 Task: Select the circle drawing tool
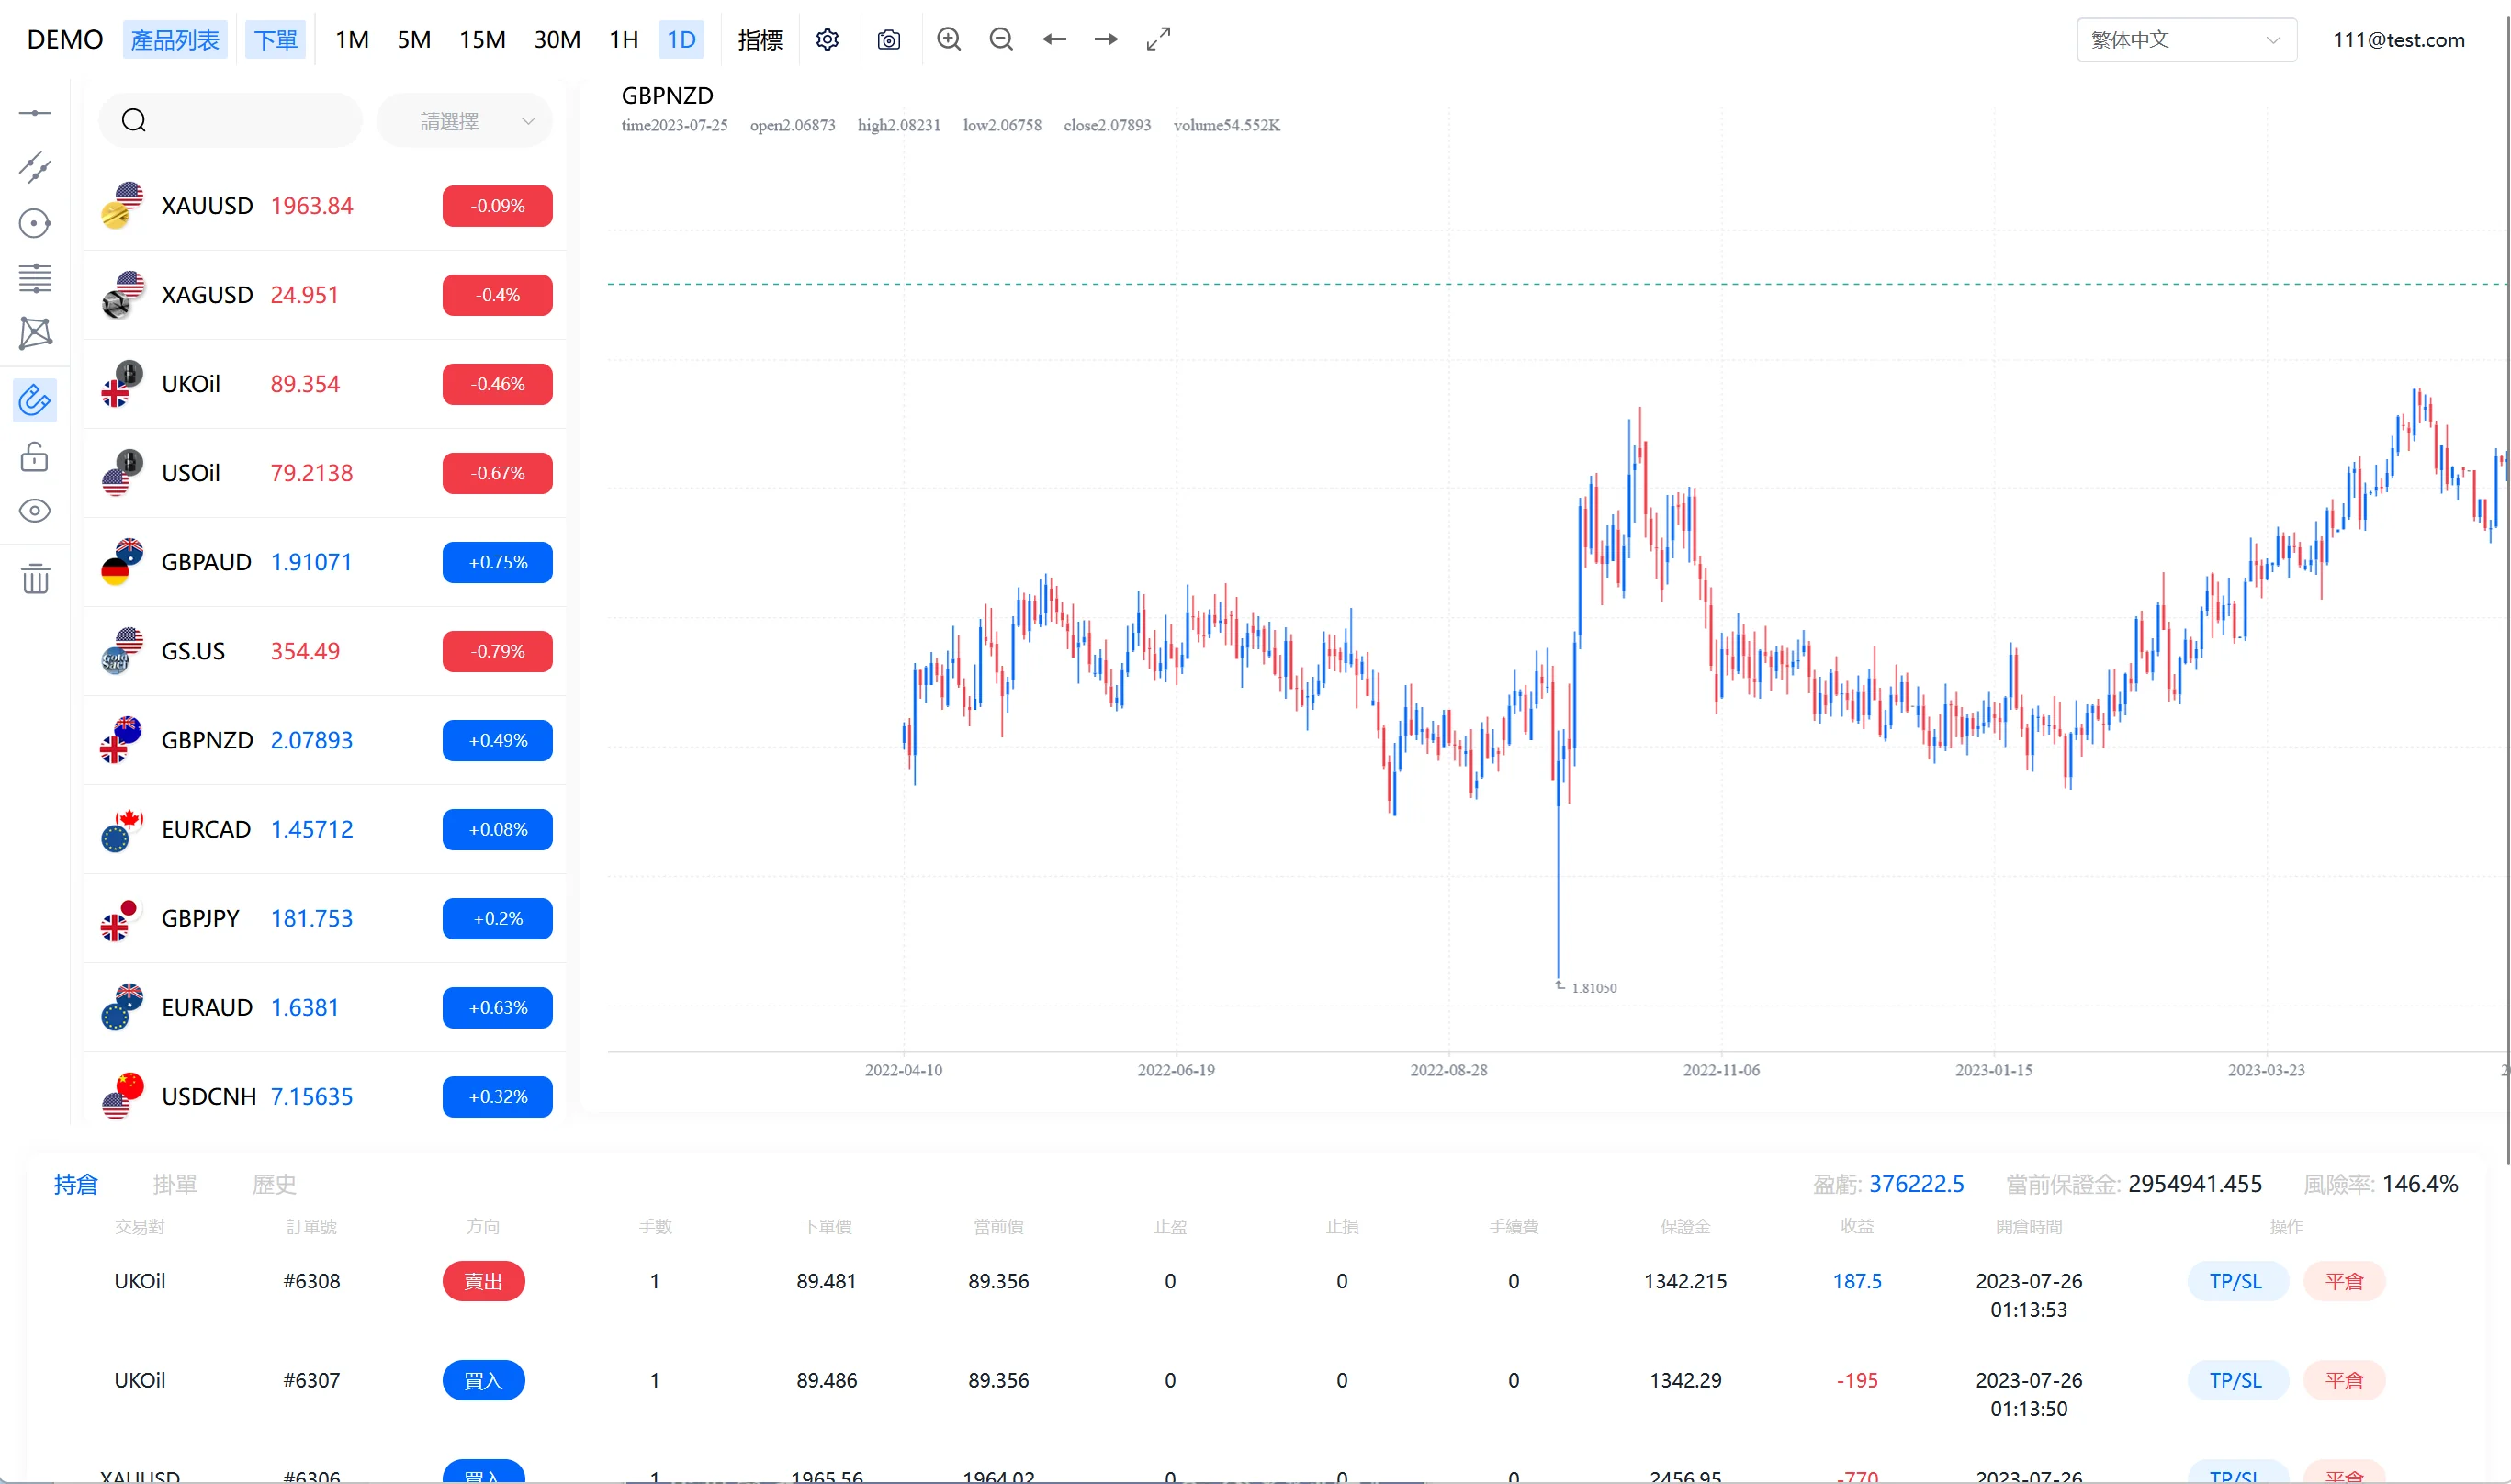click(x=35, y=223)
